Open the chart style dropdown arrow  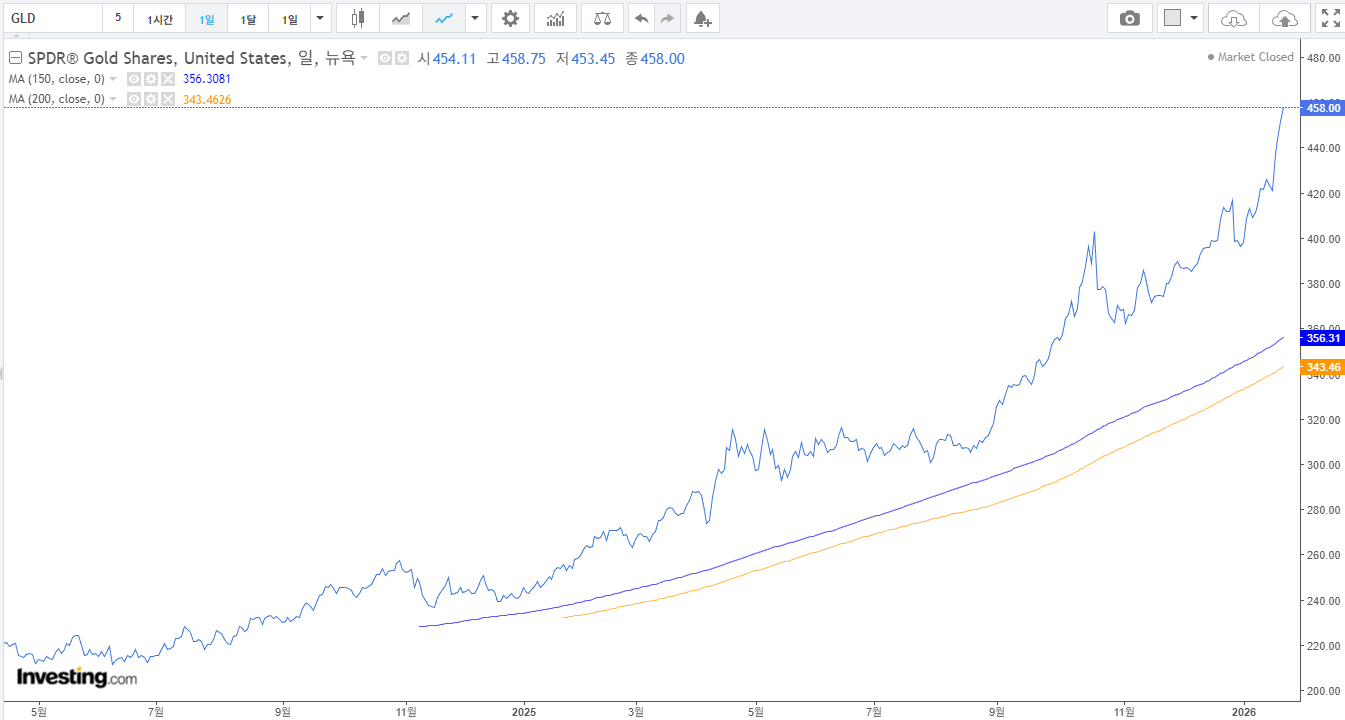pos(476,18)
